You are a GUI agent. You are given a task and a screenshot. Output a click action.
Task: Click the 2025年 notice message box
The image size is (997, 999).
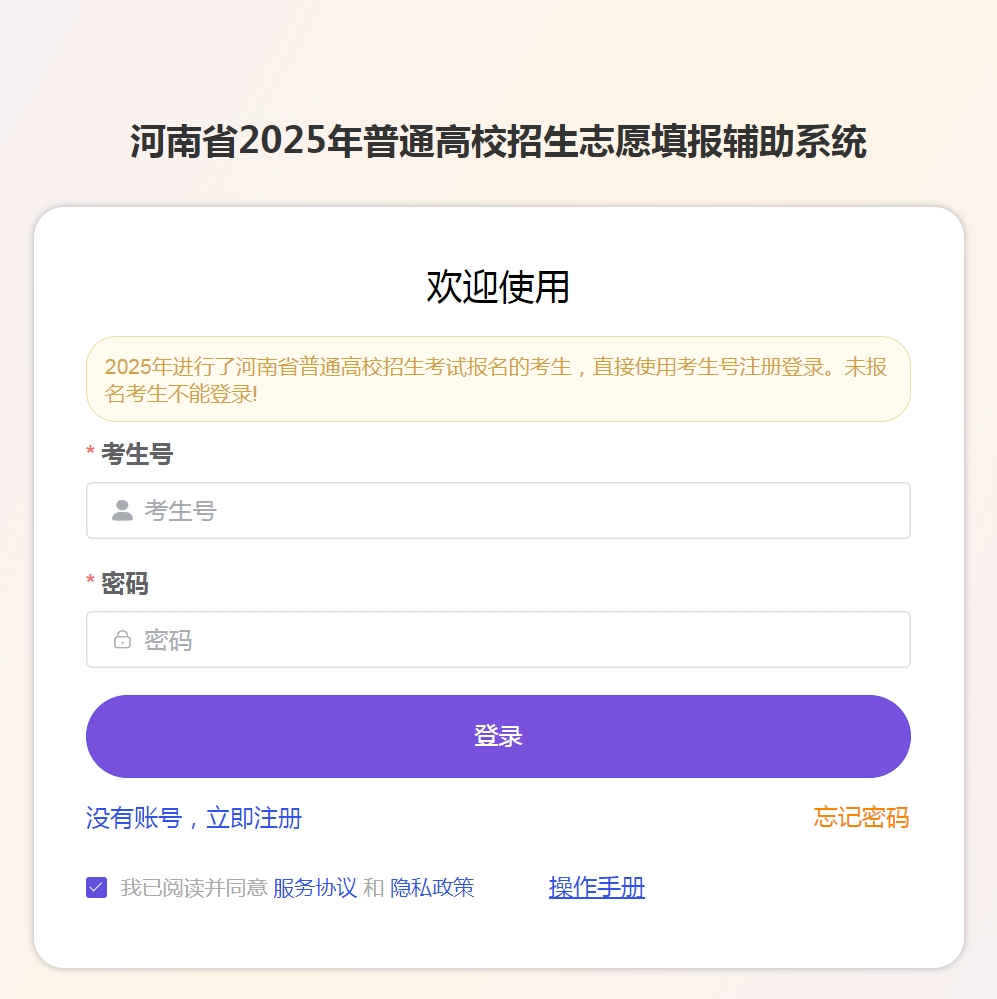497,378
